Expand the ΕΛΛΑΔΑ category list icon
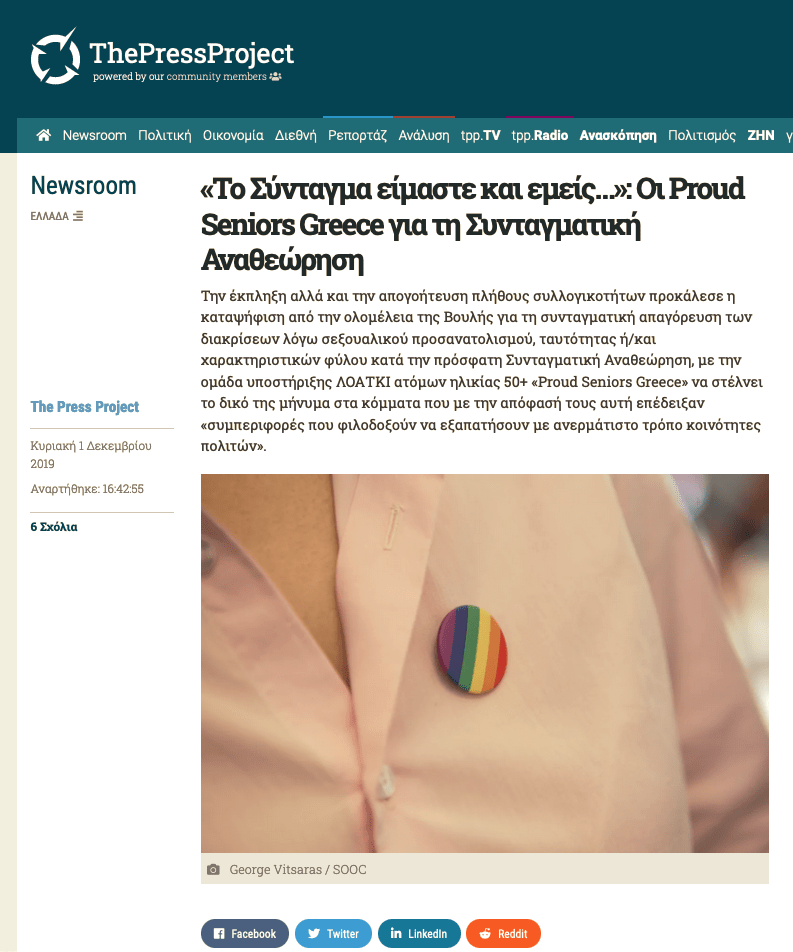This screenshot has width=793, height=952. [78, 216]
